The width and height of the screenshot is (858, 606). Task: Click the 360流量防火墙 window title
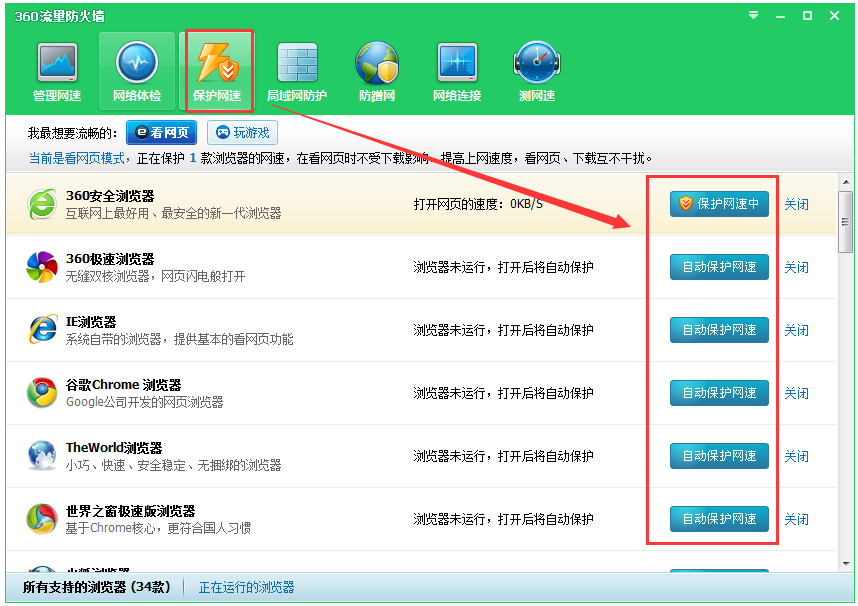[x=59, y=16]
